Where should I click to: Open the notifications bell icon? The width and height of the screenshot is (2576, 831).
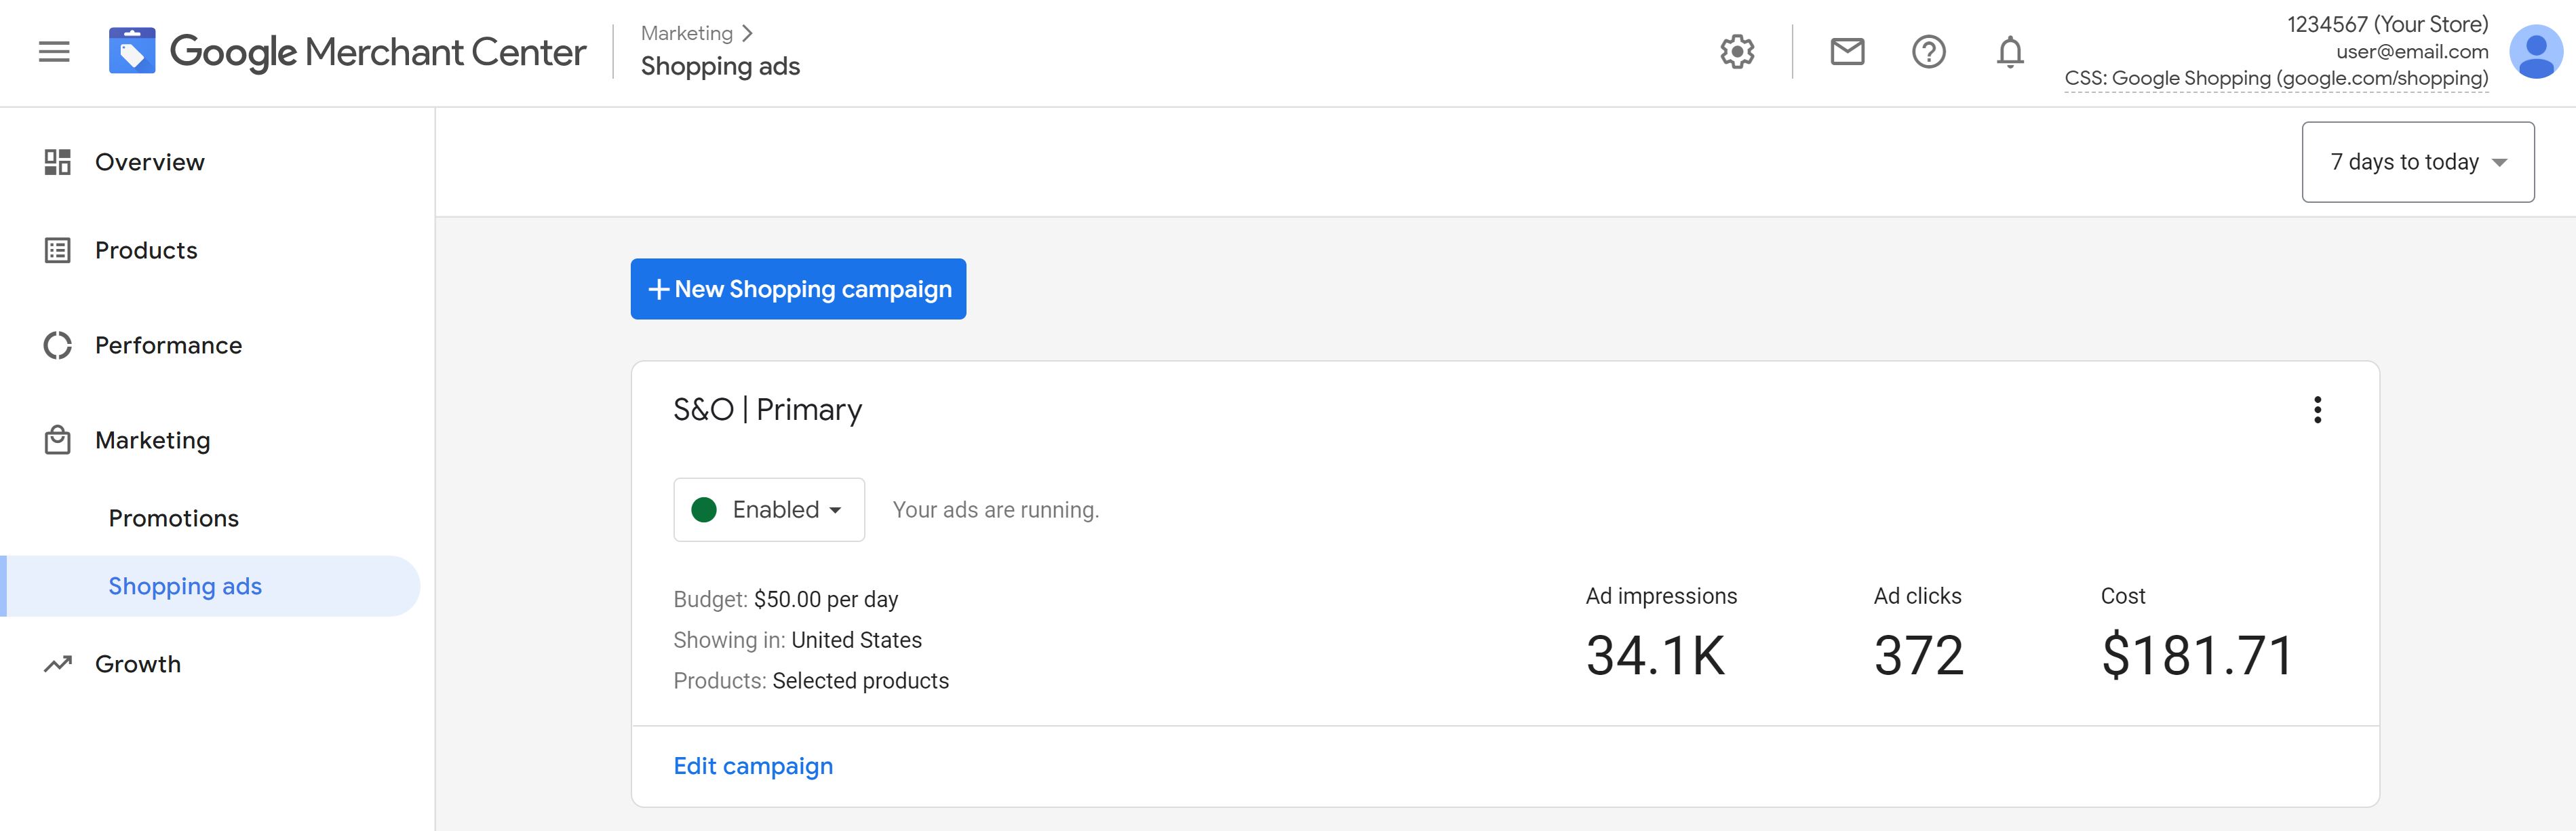2010,52
